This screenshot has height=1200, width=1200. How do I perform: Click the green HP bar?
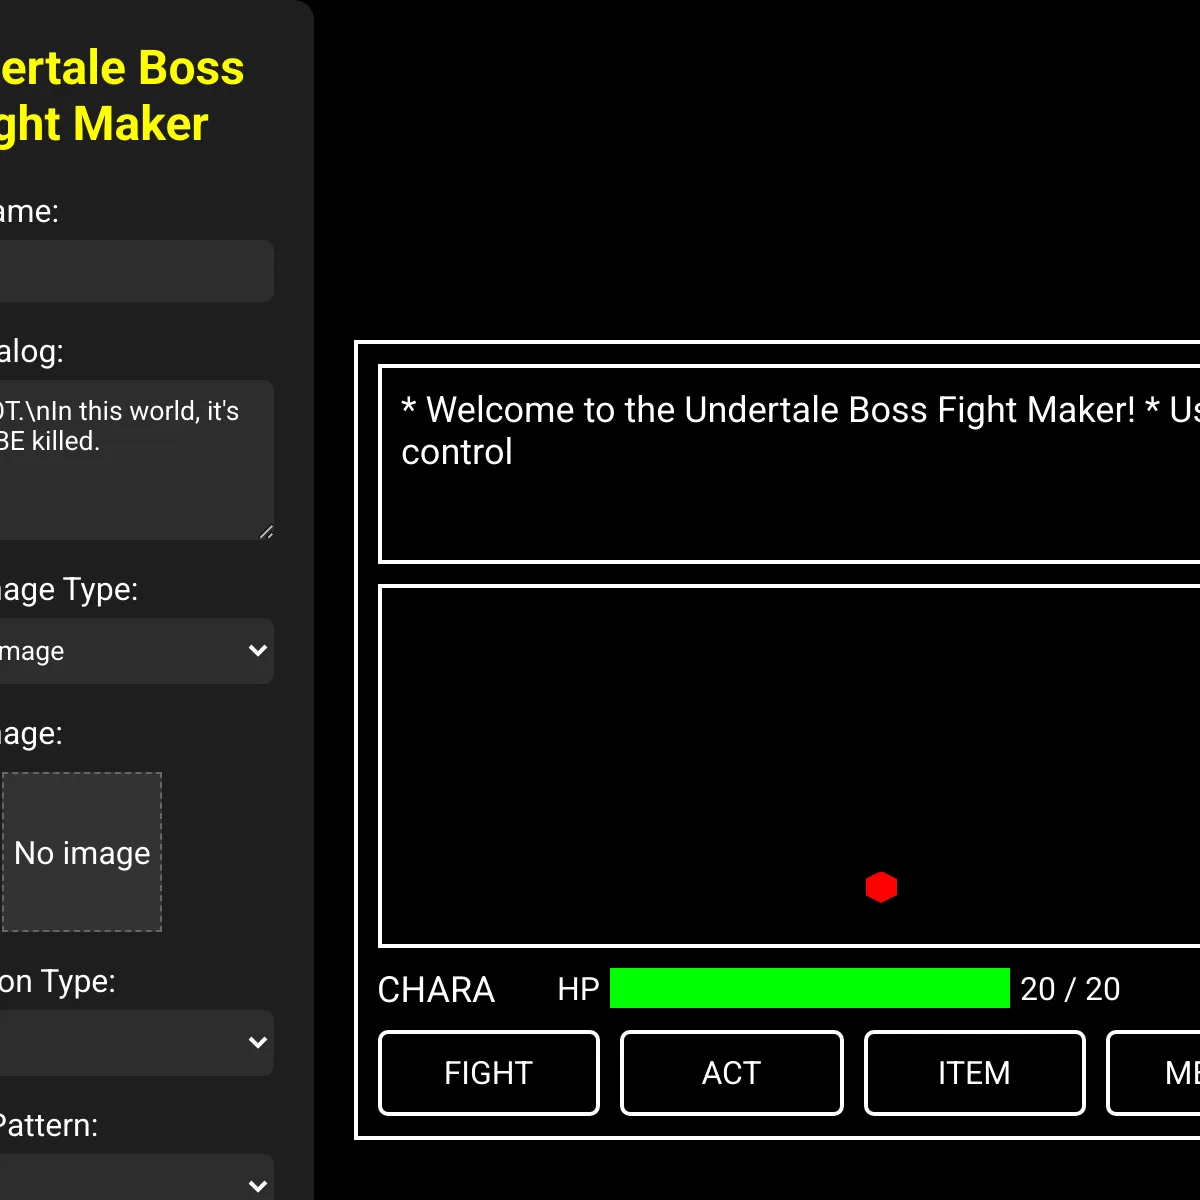click(x=810, y=988)
